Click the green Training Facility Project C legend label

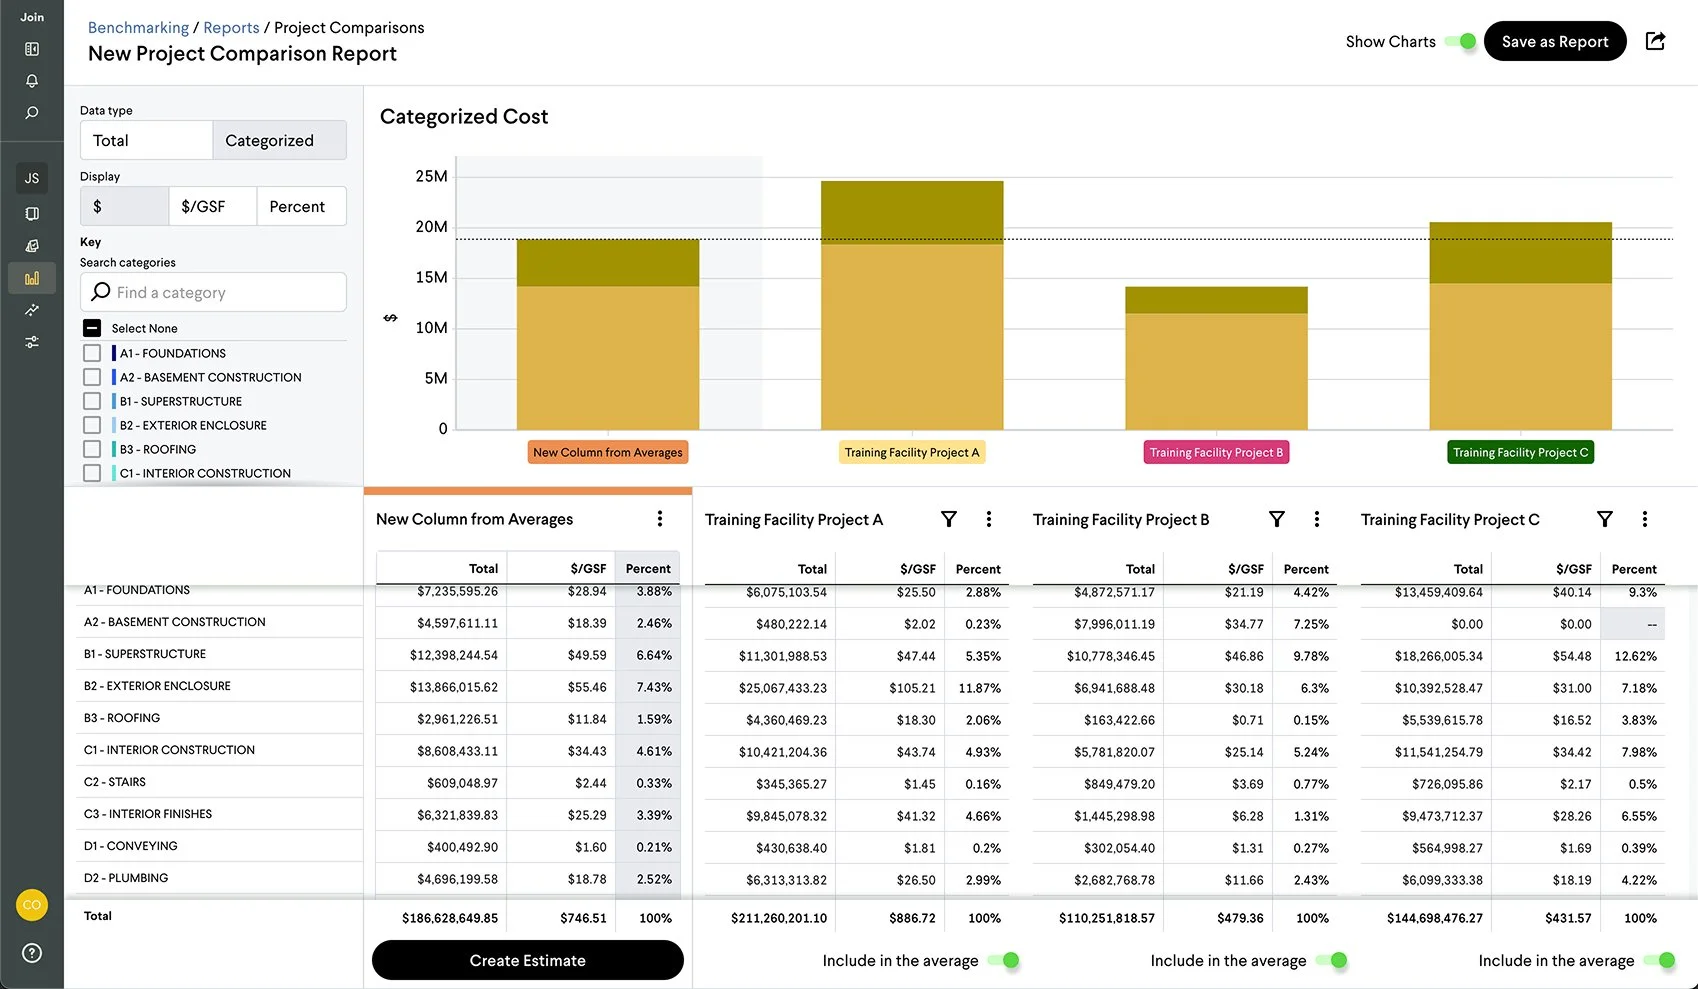1520,452
